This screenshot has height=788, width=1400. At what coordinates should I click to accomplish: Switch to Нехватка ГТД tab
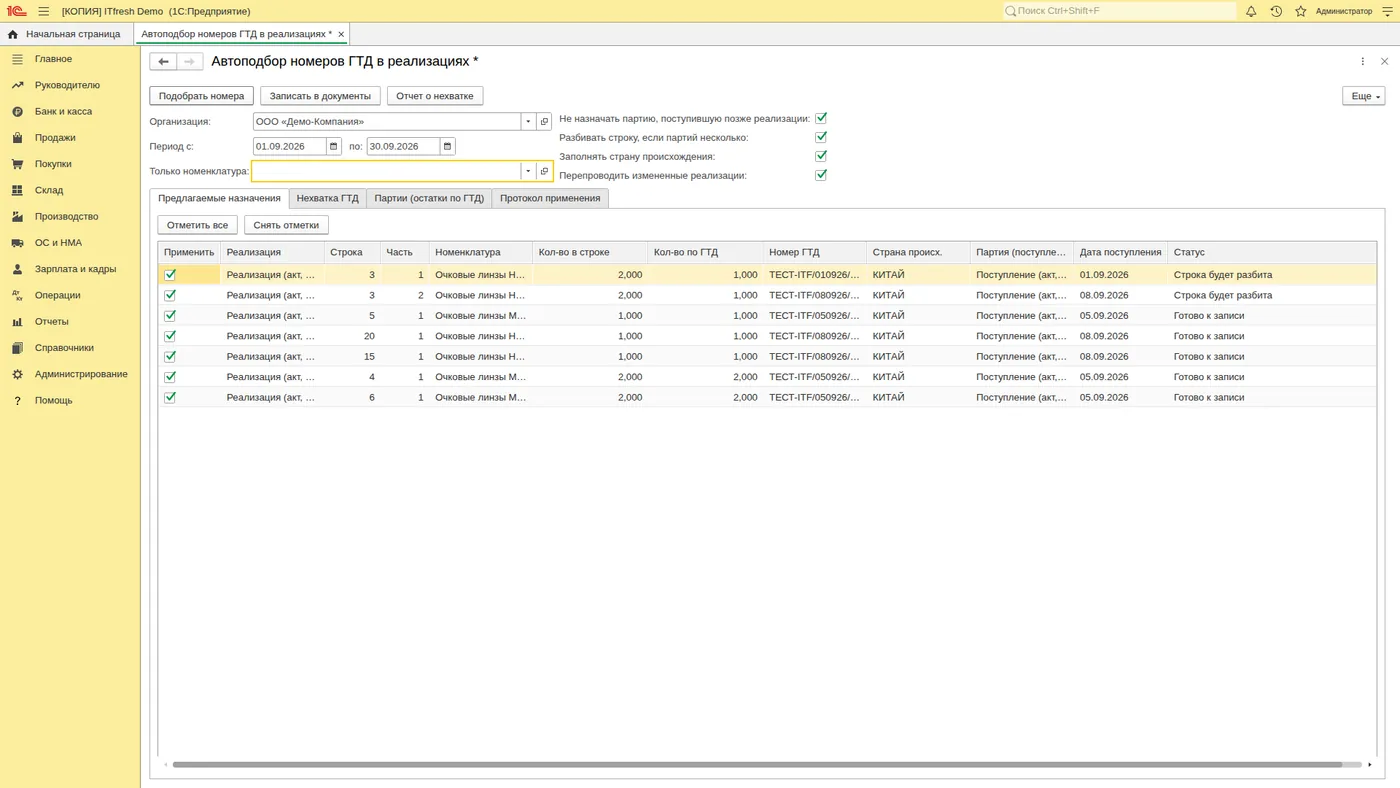[x=327, y=198]
